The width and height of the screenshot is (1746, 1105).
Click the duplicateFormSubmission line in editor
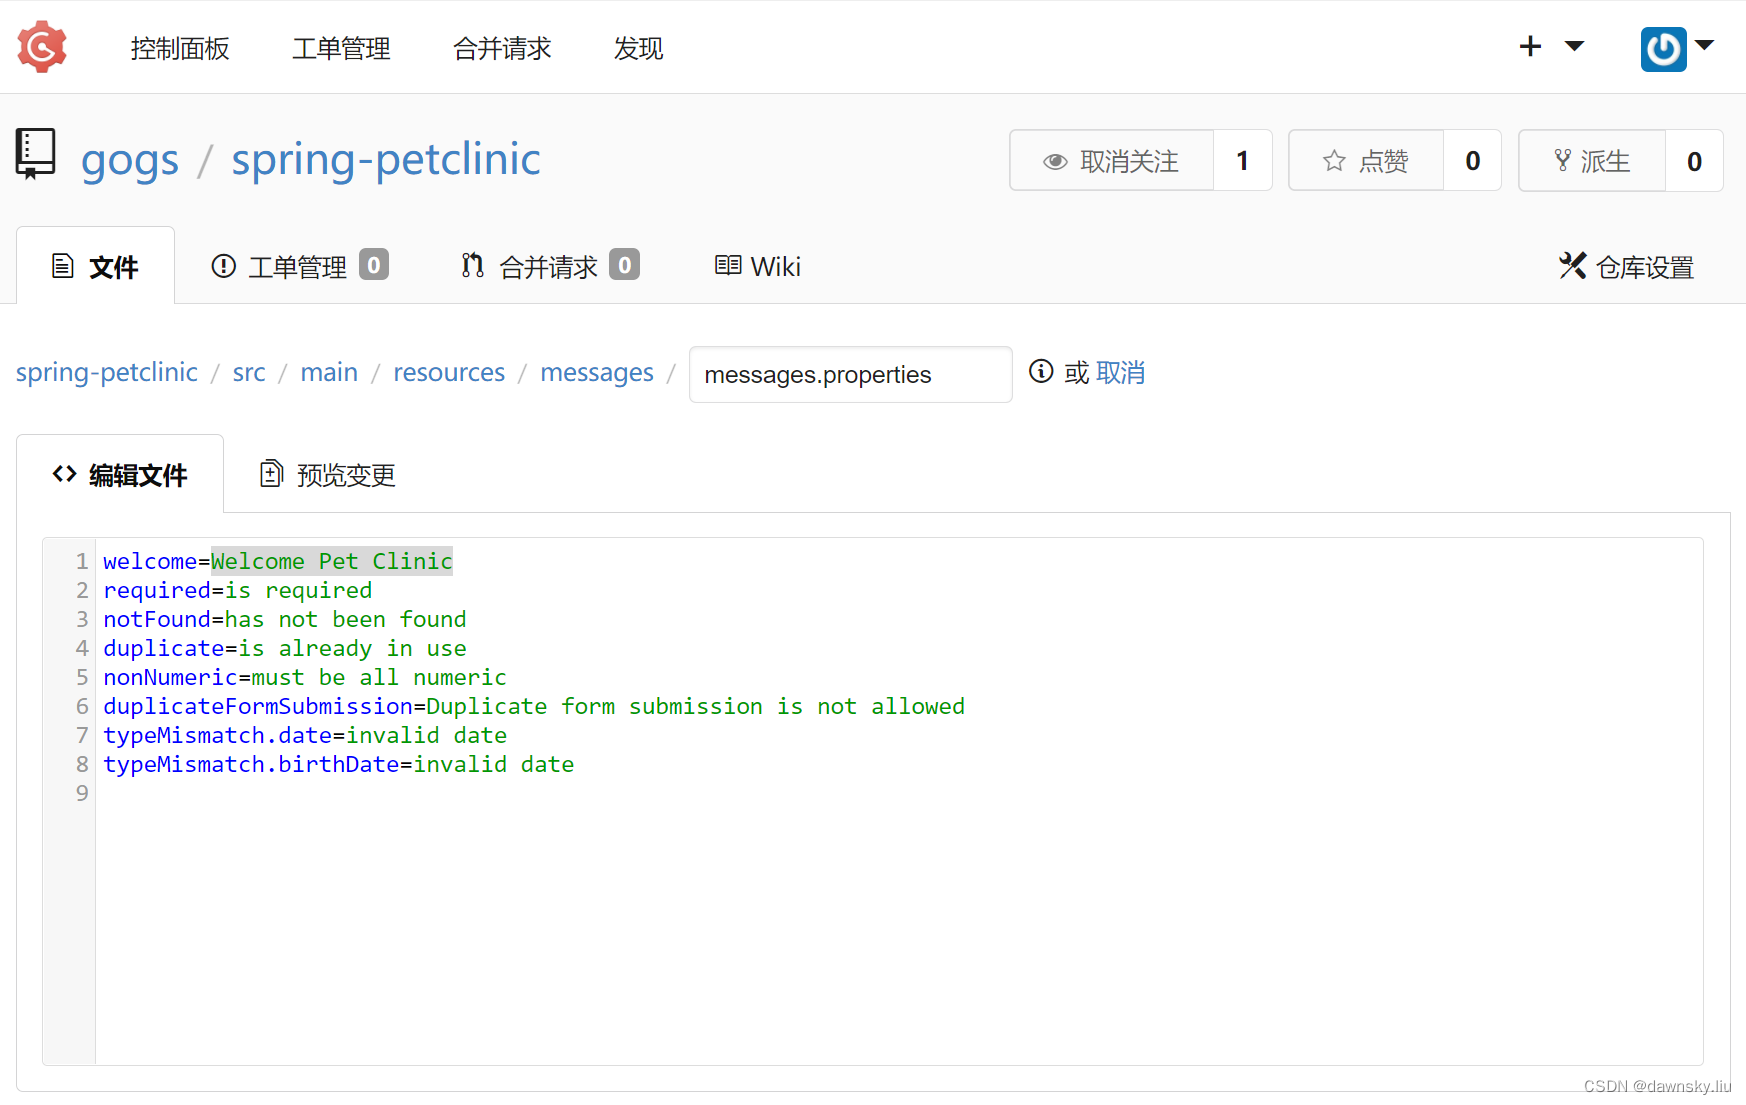[x=534, y=706]
